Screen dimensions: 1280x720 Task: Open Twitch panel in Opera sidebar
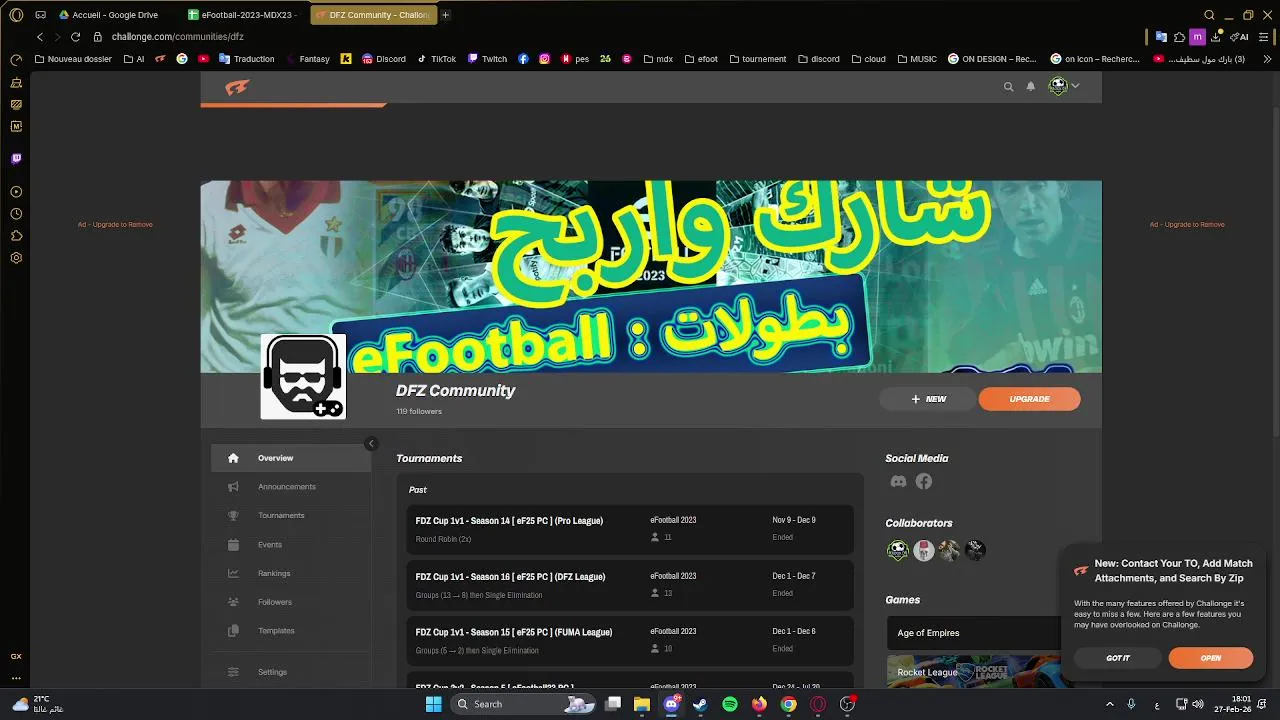tap(16, 159)
